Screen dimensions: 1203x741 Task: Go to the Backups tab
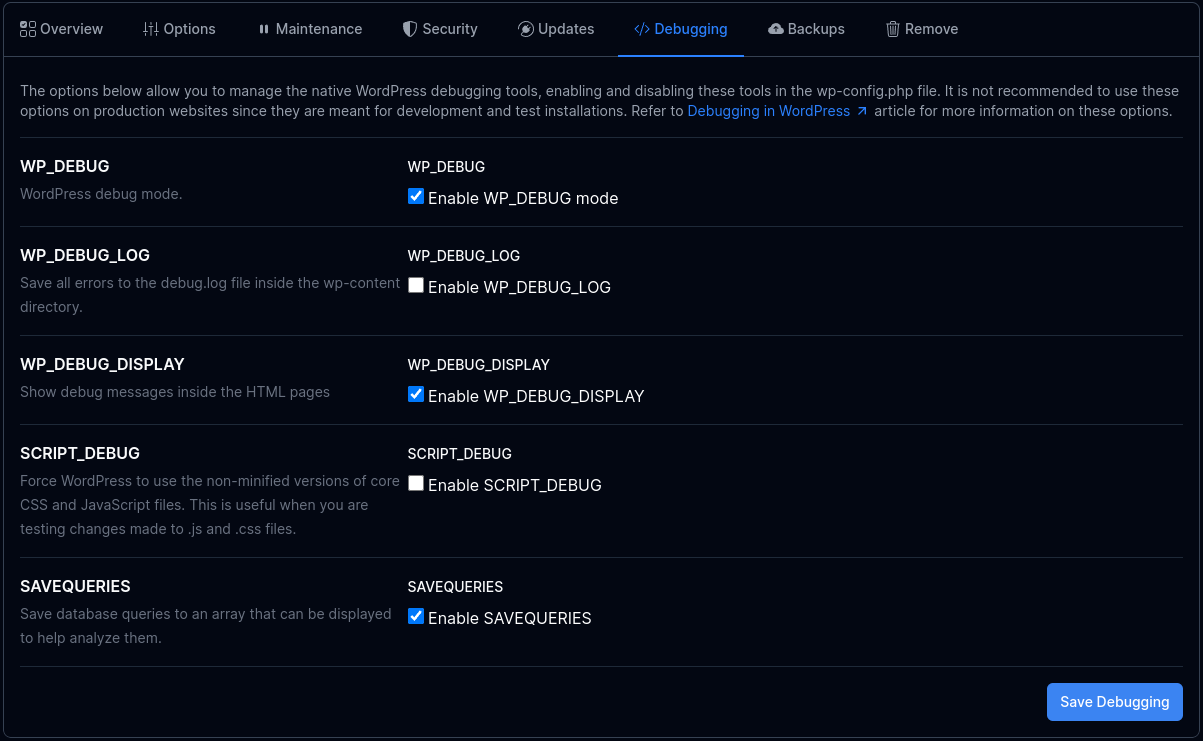[806, 29]
